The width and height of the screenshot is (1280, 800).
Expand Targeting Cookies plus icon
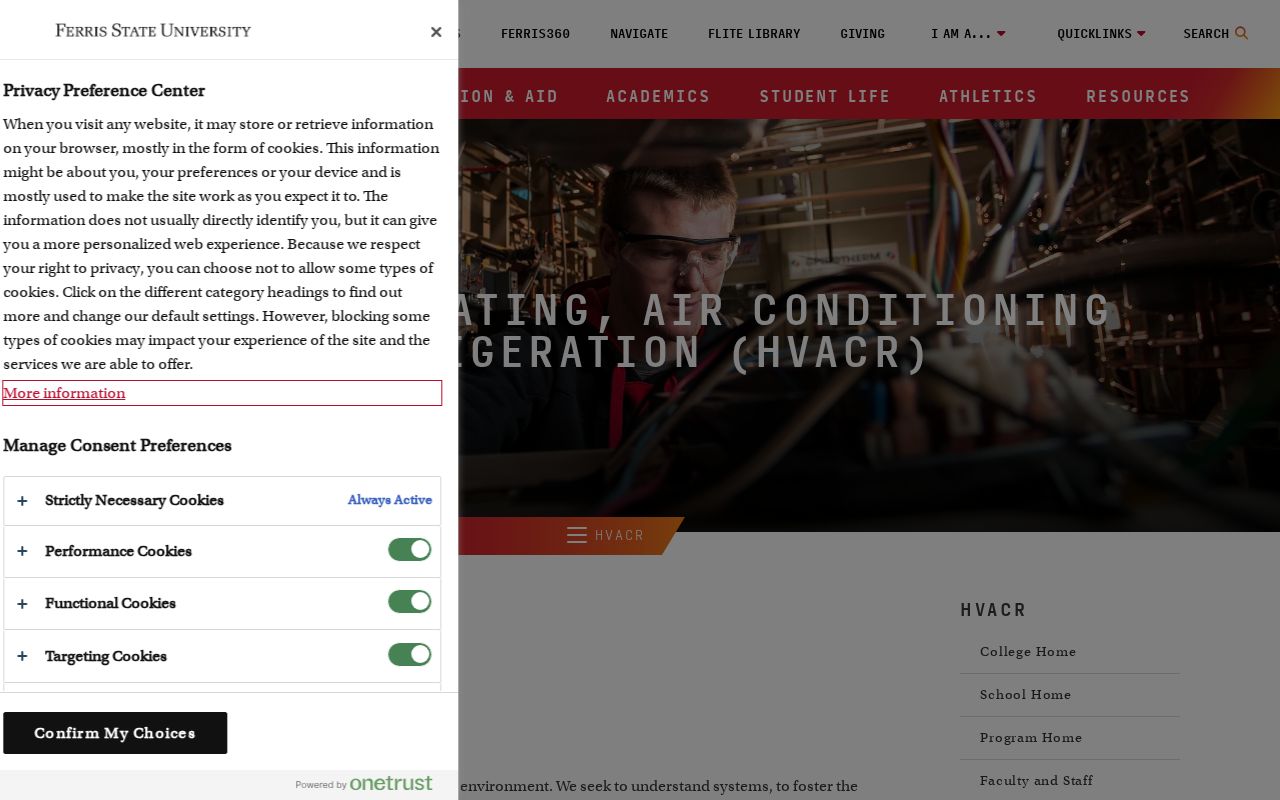coord(22,657)
